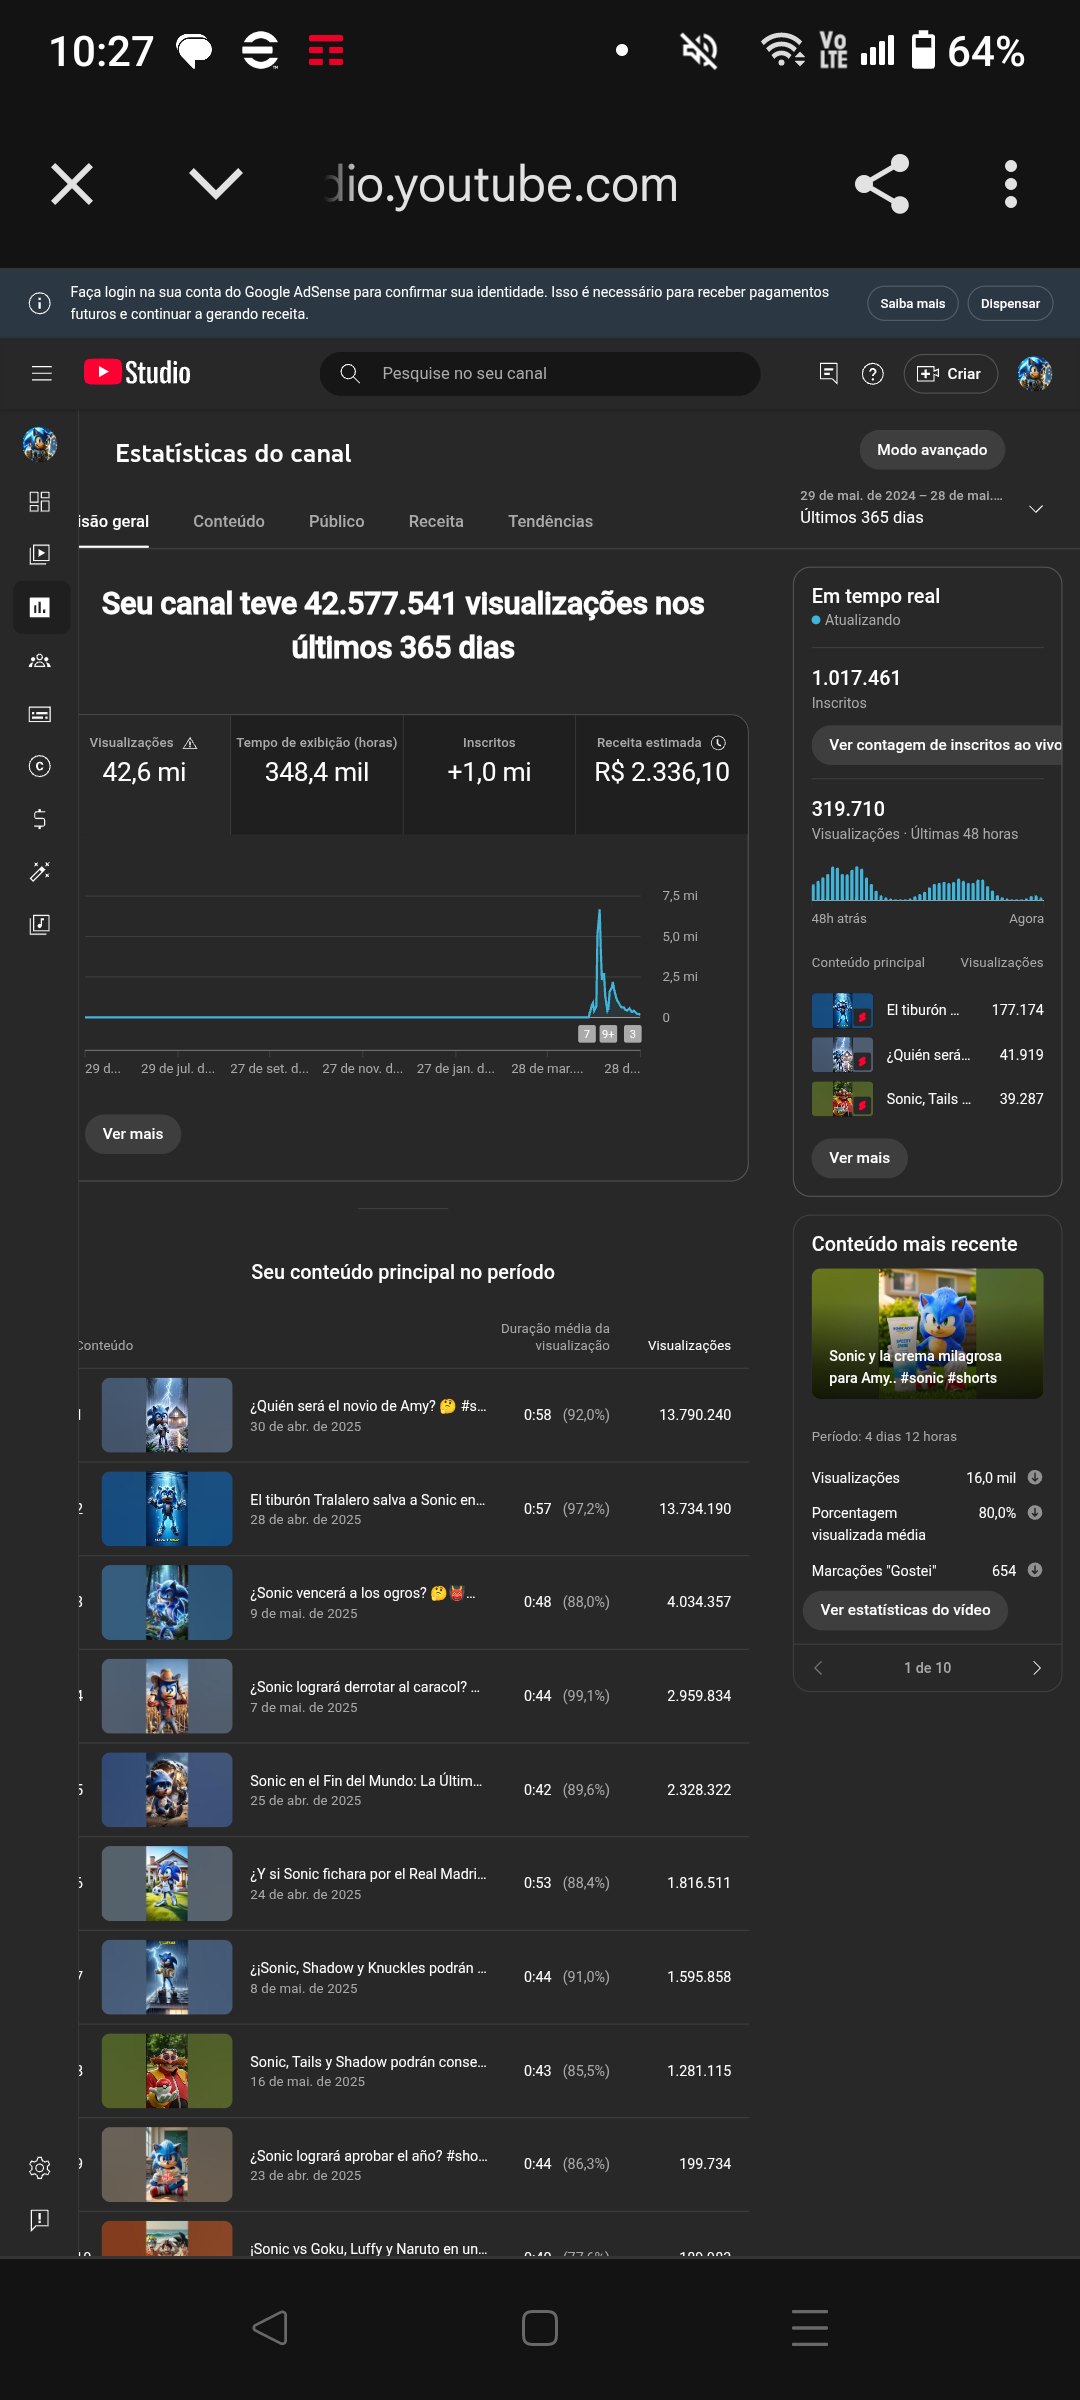Open the help question mark icon
1080x2400 pixels.
coord(873,374)
